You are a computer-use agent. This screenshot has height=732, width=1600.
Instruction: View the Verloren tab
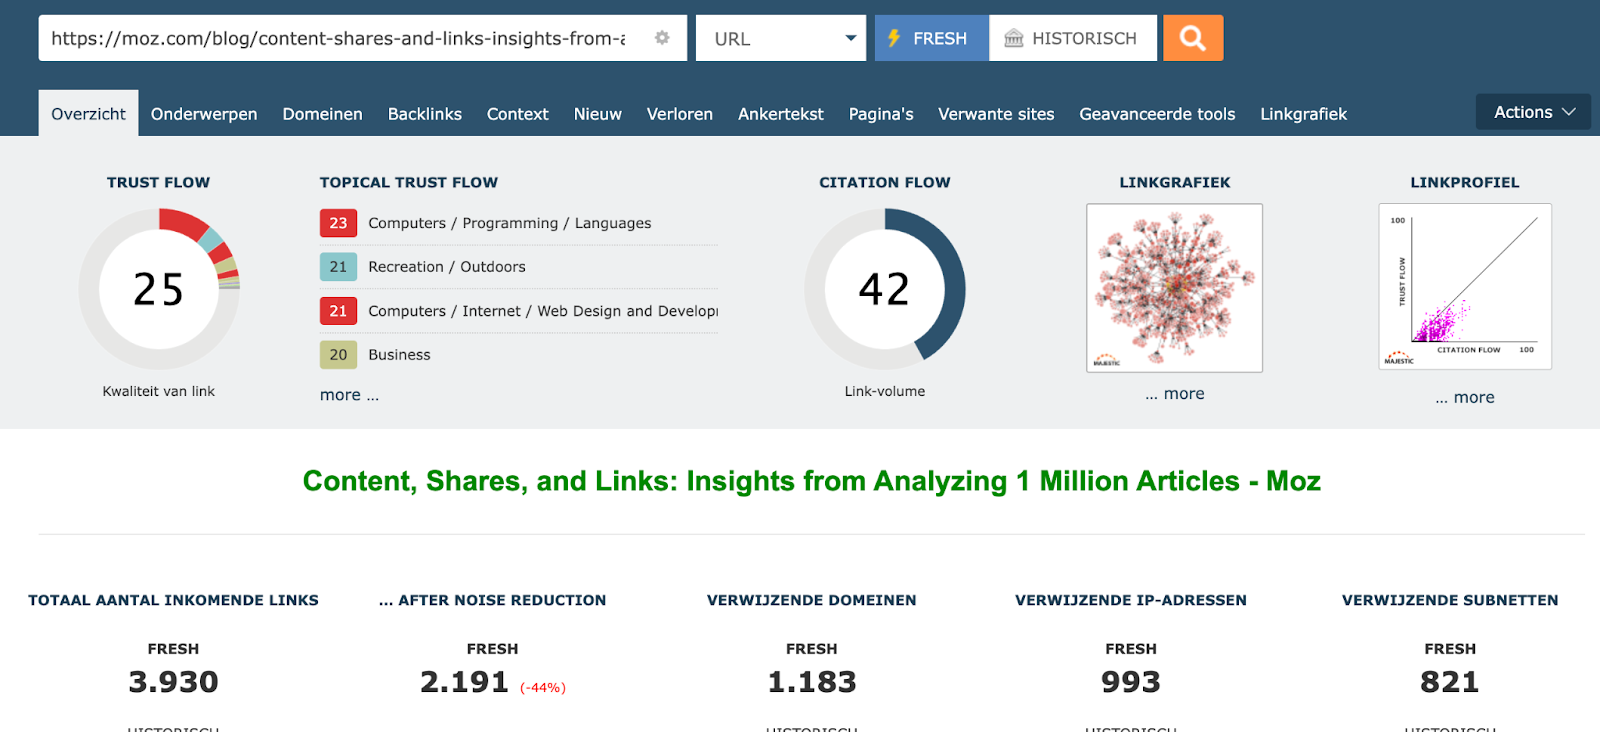[x=680, y=114]
